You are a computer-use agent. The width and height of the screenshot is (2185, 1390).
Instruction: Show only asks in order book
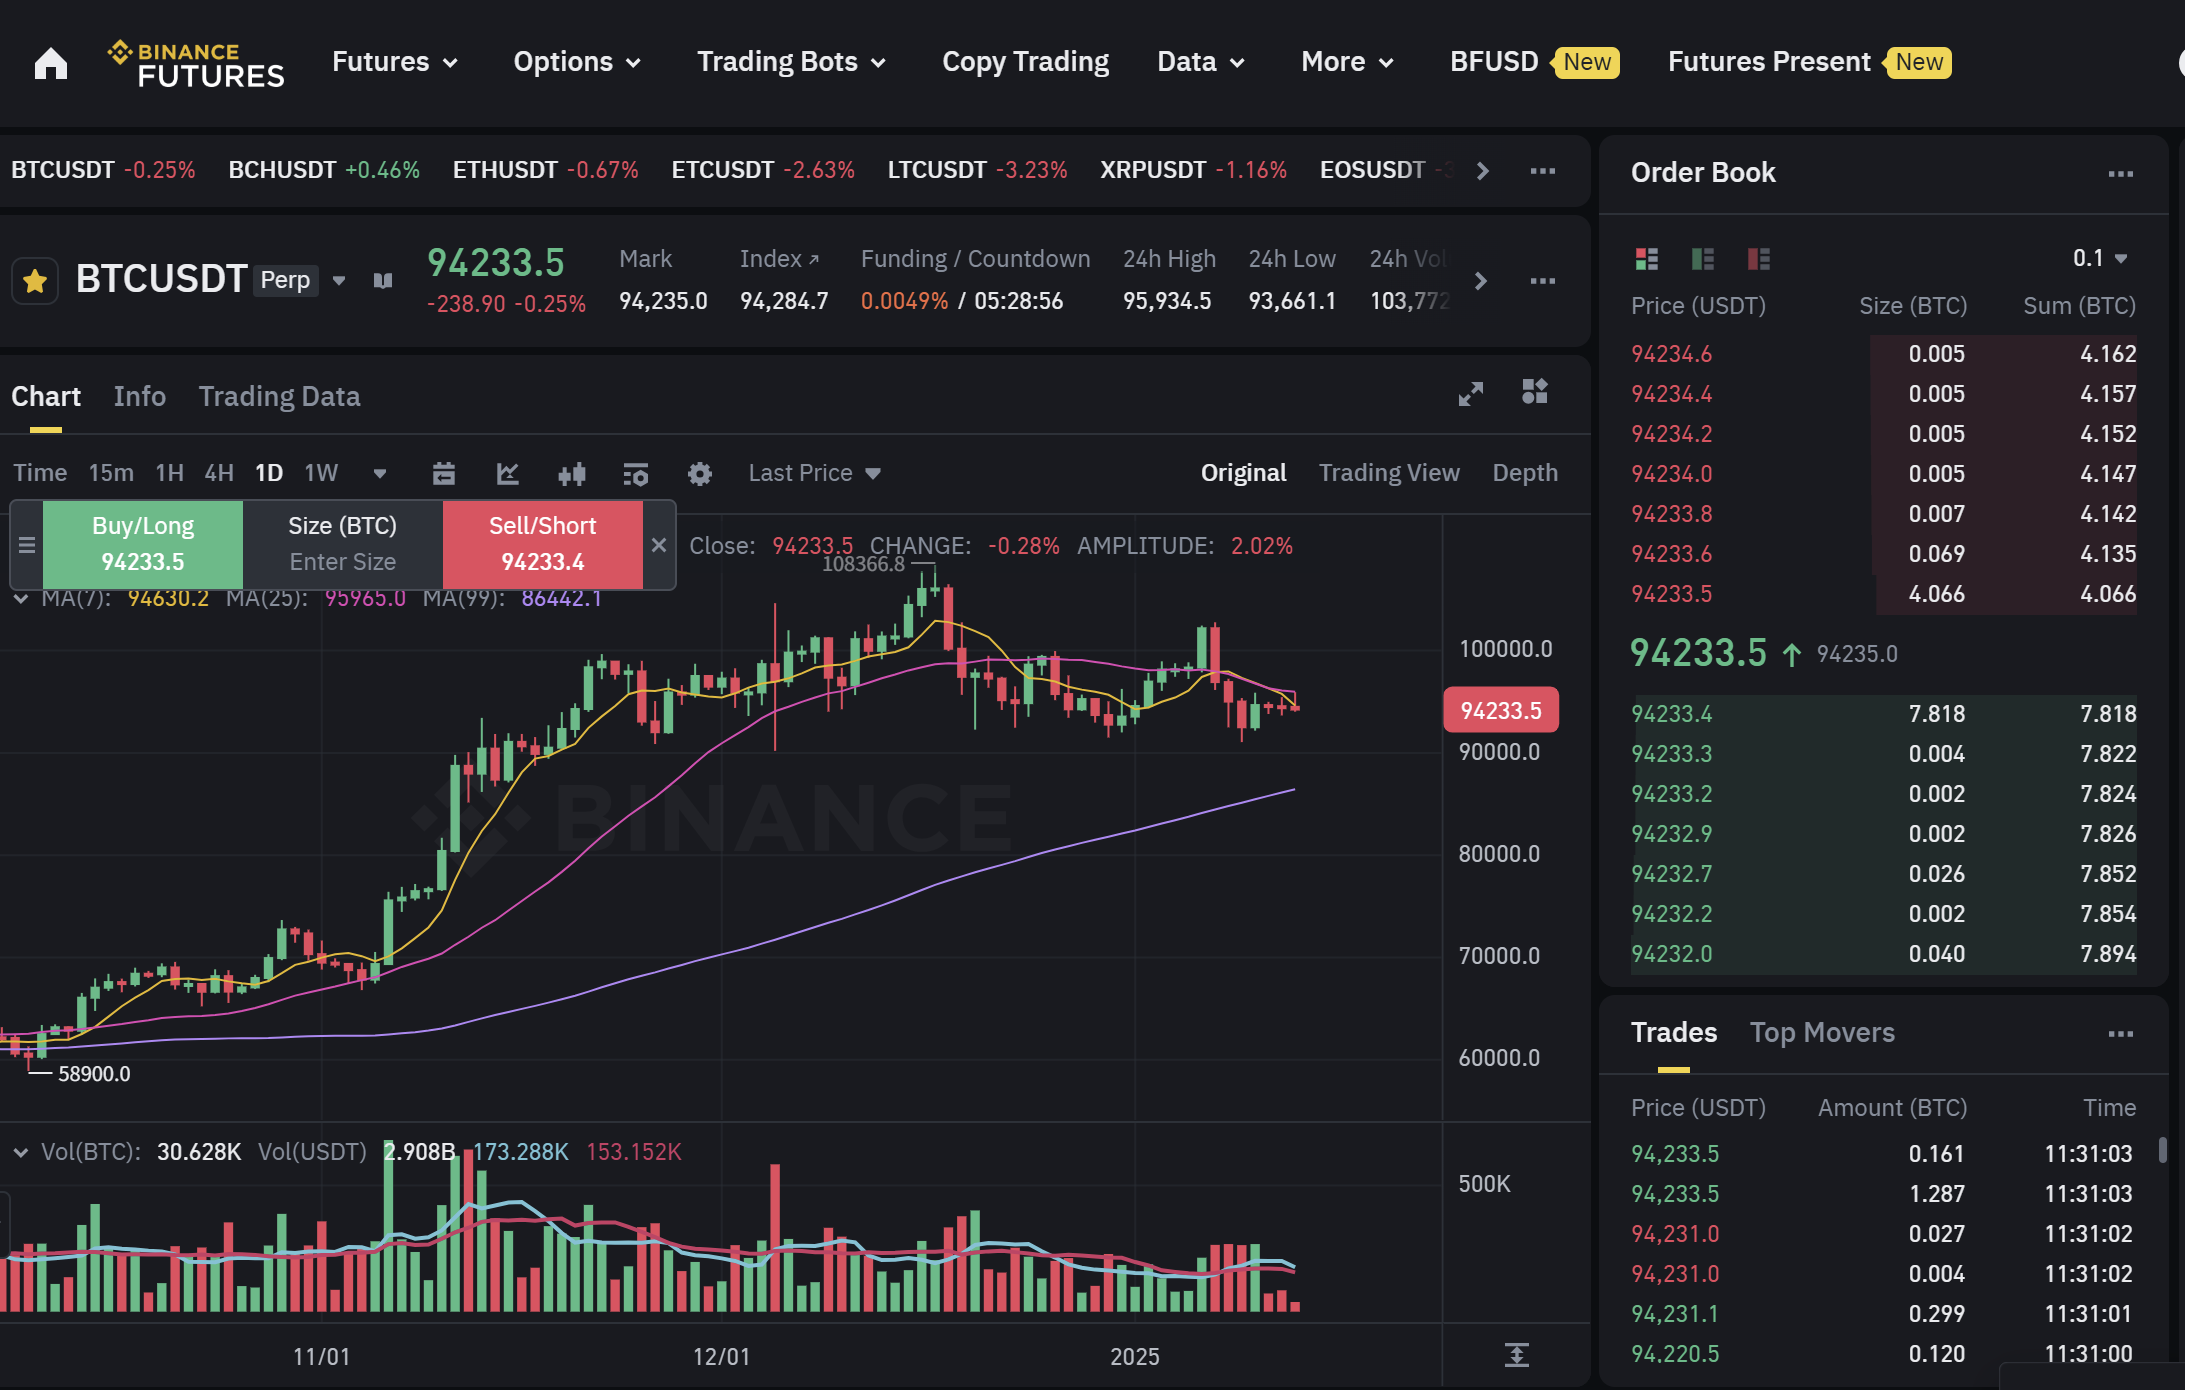pyautogui.click(x=1759, y=259)
